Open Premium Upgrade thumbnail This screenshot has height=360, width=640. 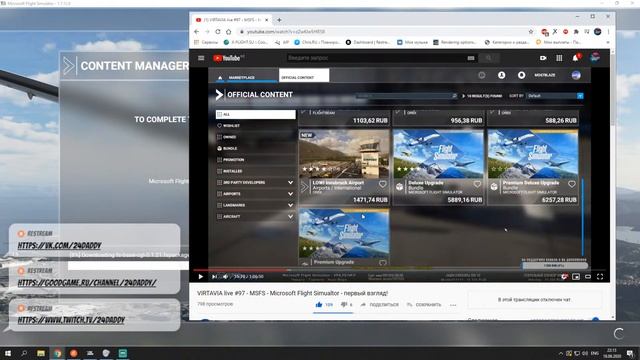[344, 233]
